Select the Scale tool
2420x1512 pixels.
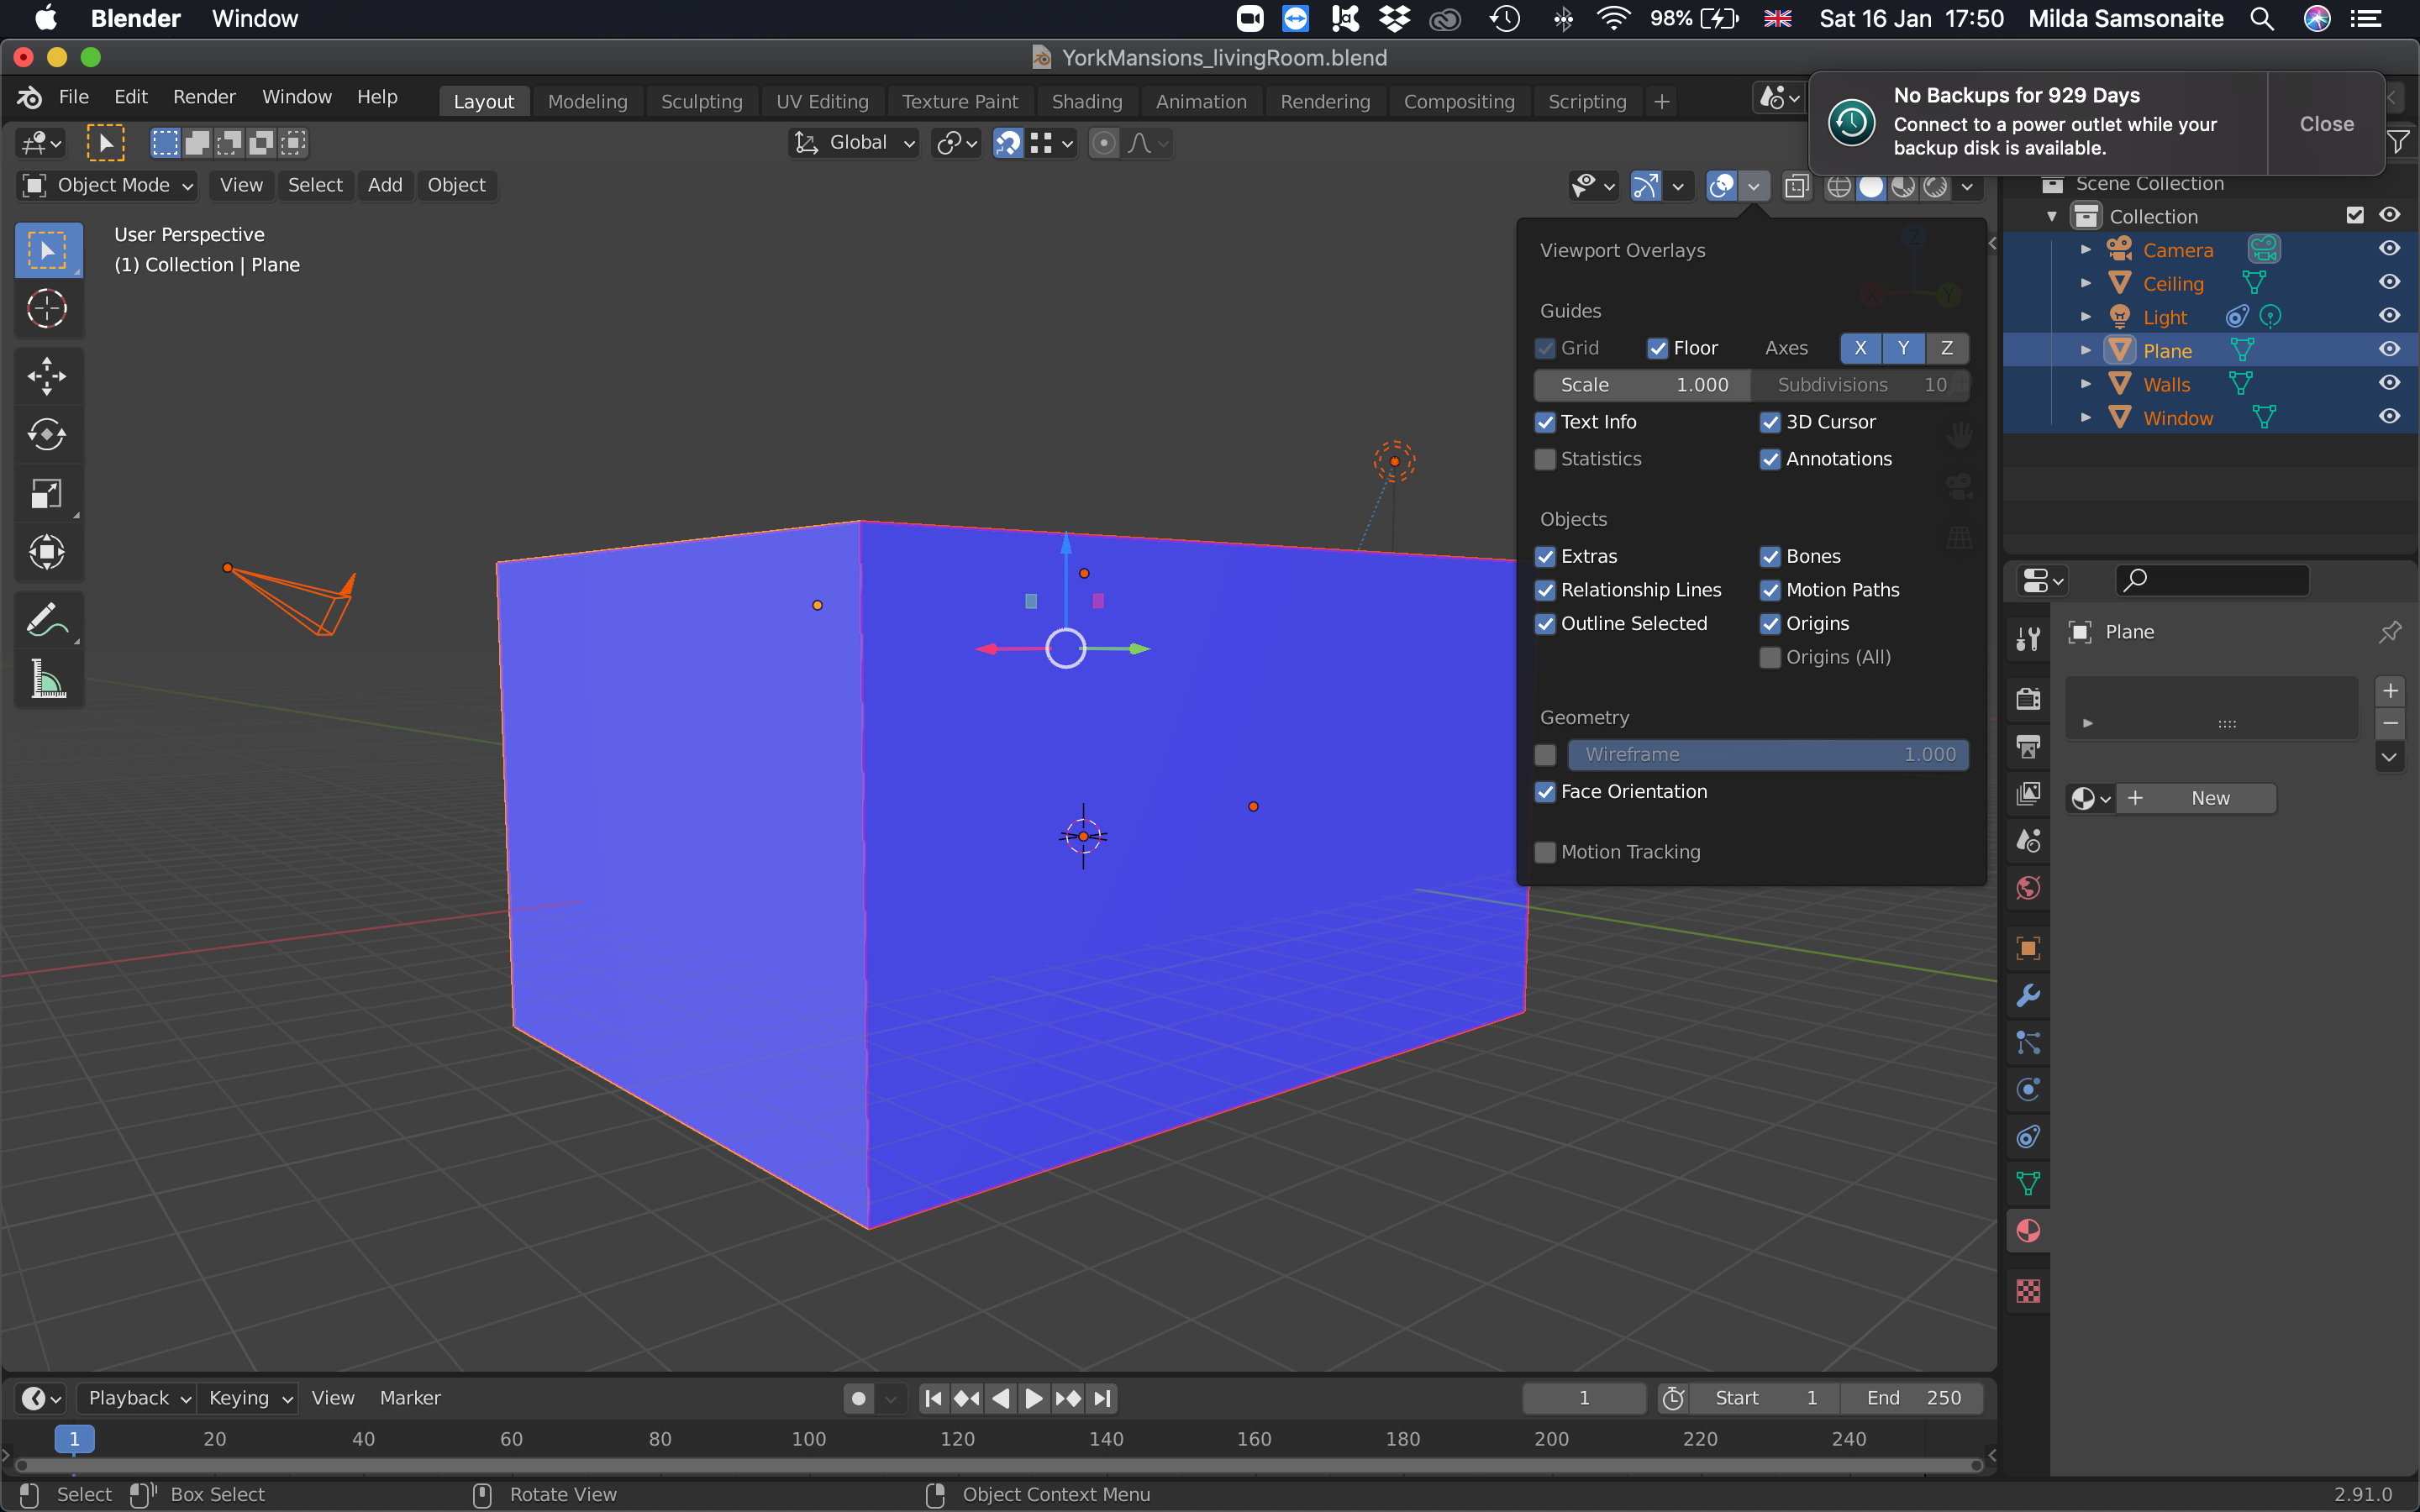click(46, 493)
